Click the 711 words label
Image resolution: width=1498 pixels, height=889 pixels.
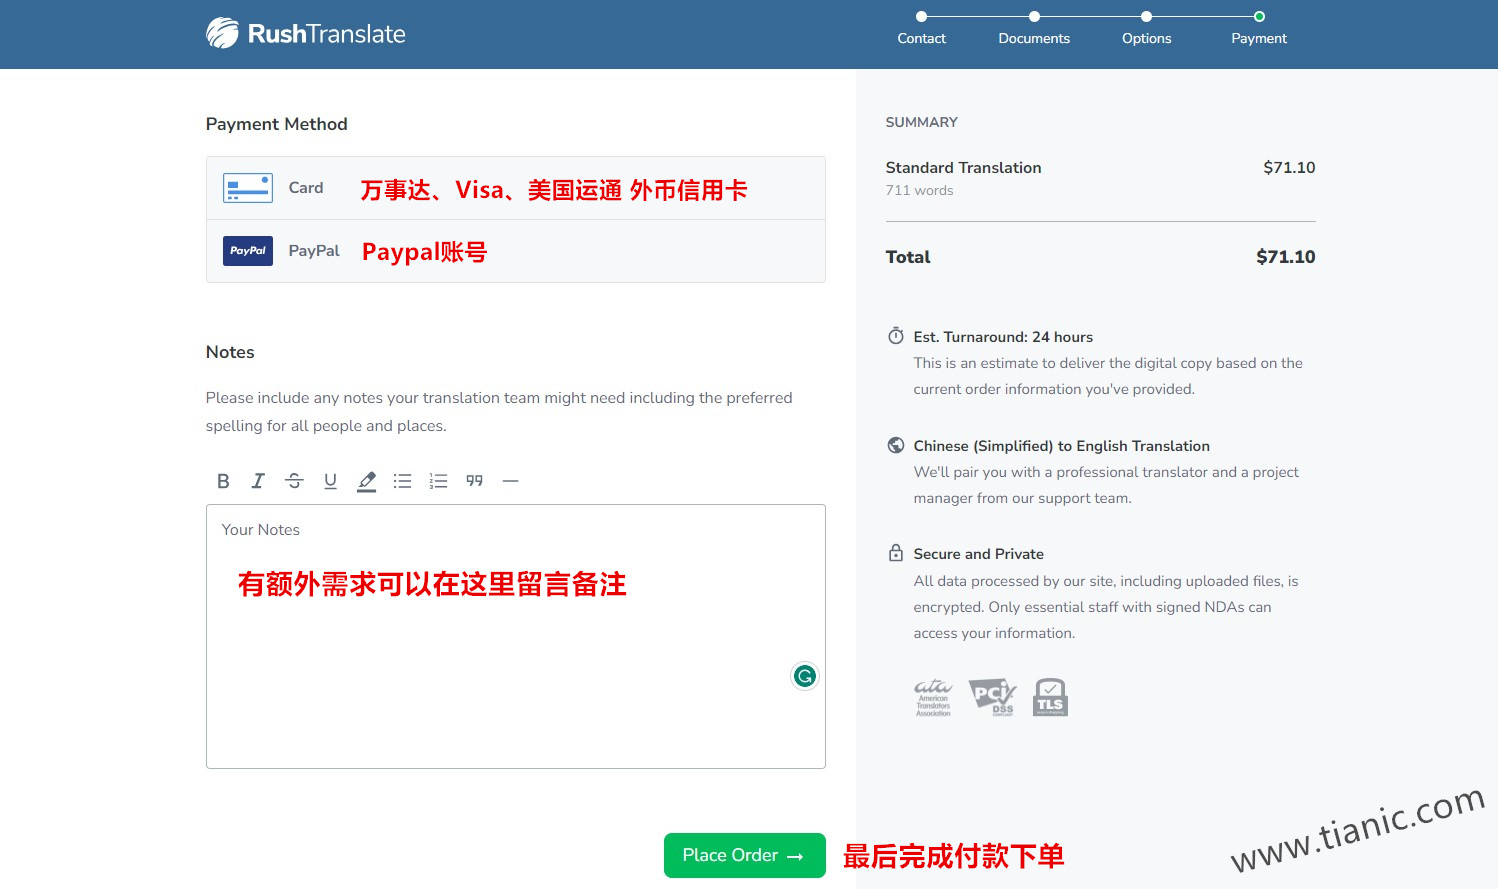tap(919, 190)
